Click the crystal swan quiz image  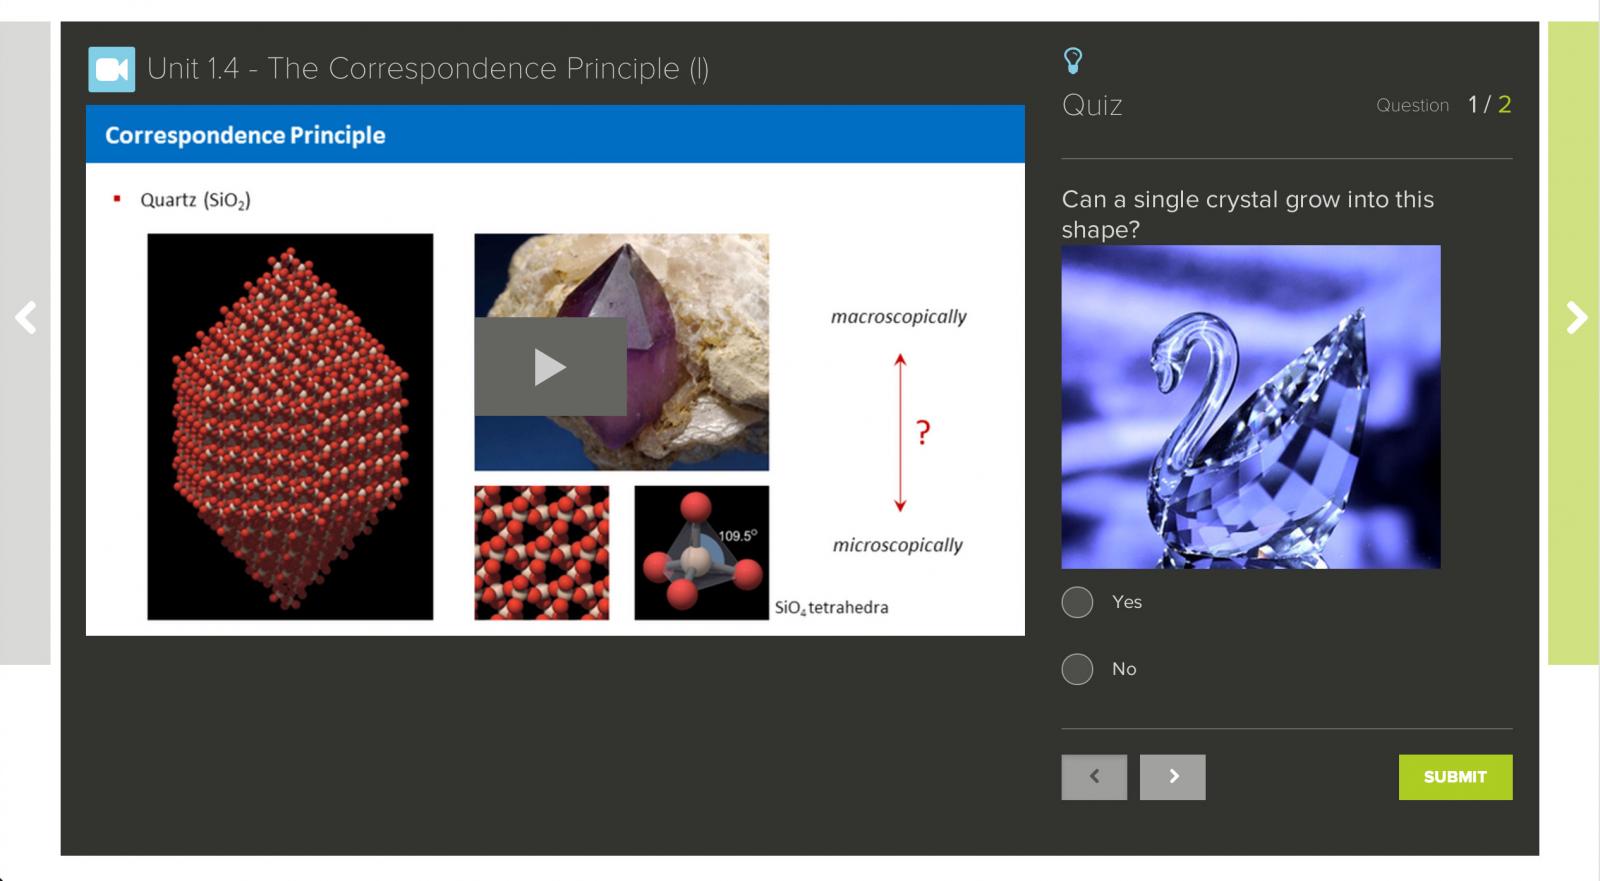tap(1250, 407)
